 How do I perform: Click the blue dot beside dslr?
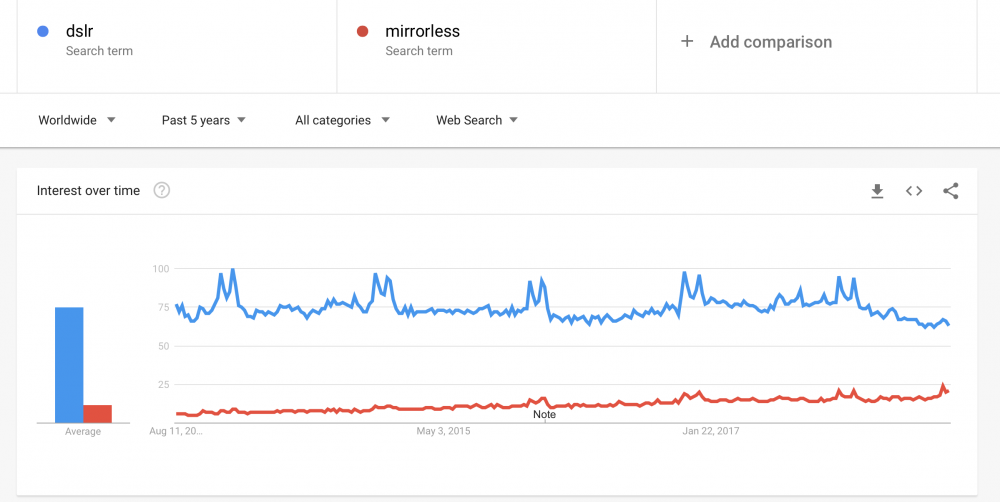pyautogui.click(x=43, y=32)
